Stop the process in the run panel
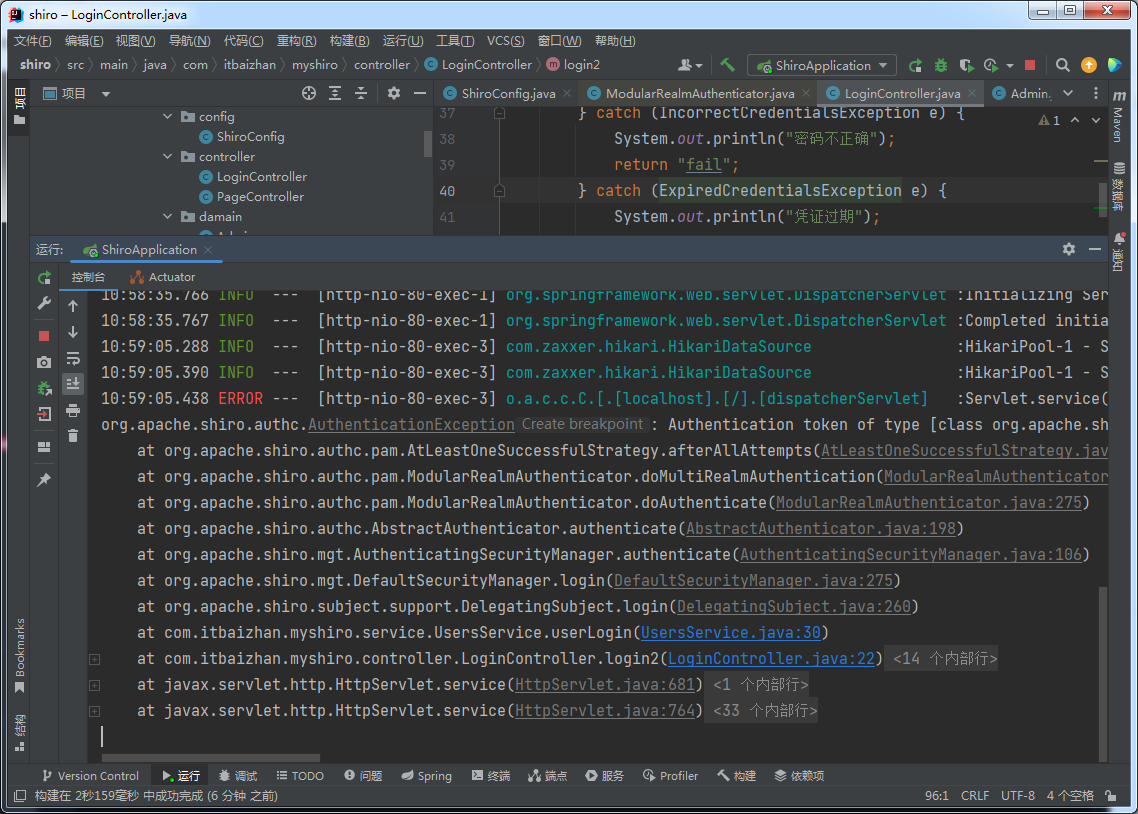Image resolution: width=1138 pixels, height=814 pixels. coord(44,336)
